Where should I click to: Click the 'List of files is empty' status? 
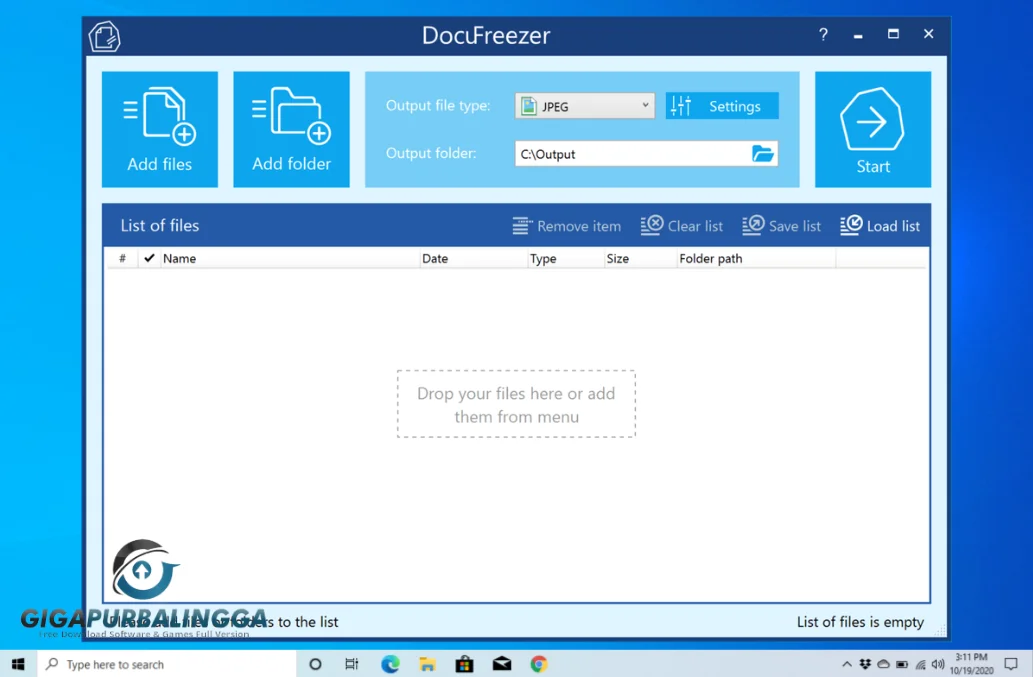[860, 622]
